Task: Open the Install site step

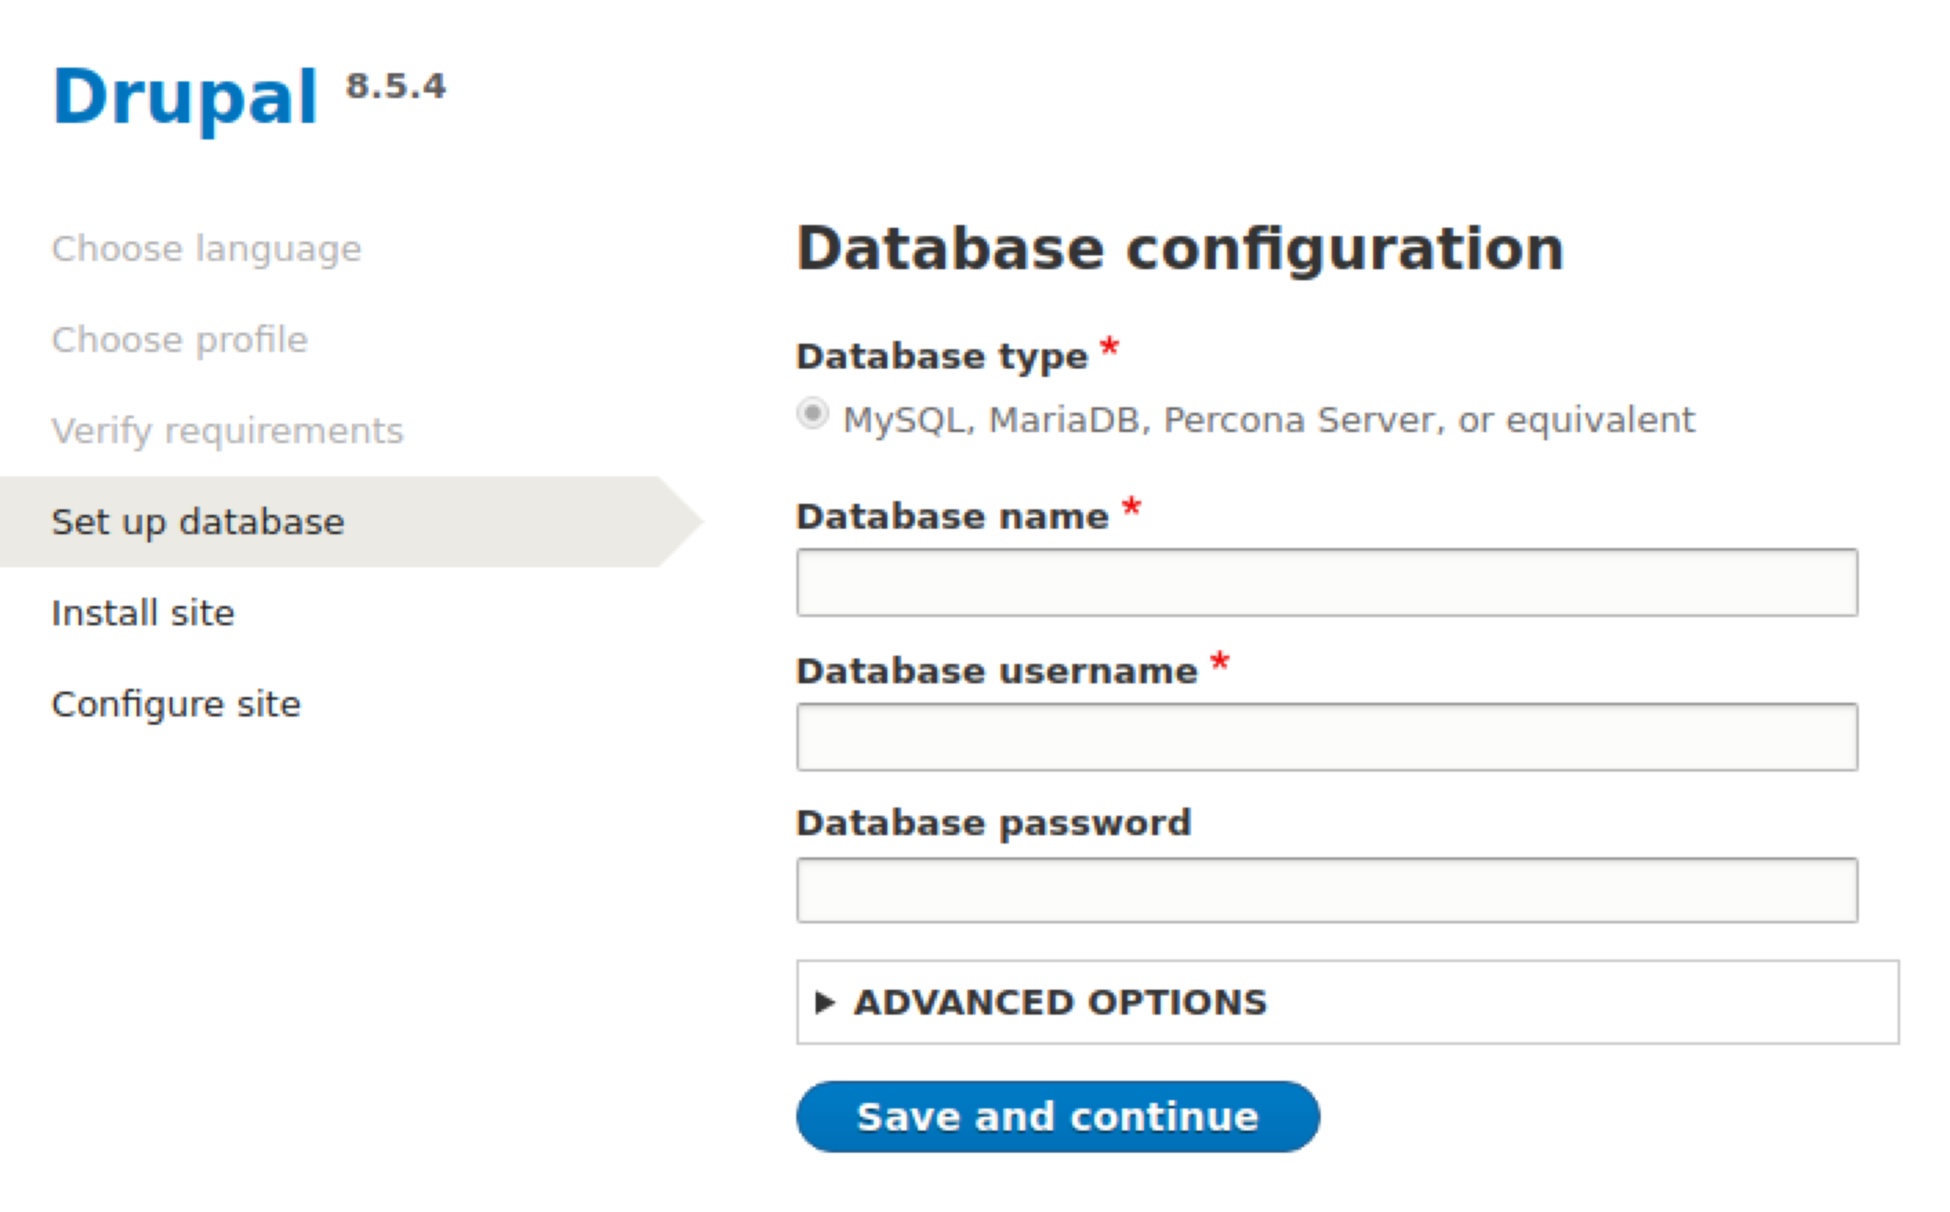Action: click(142, 613)
